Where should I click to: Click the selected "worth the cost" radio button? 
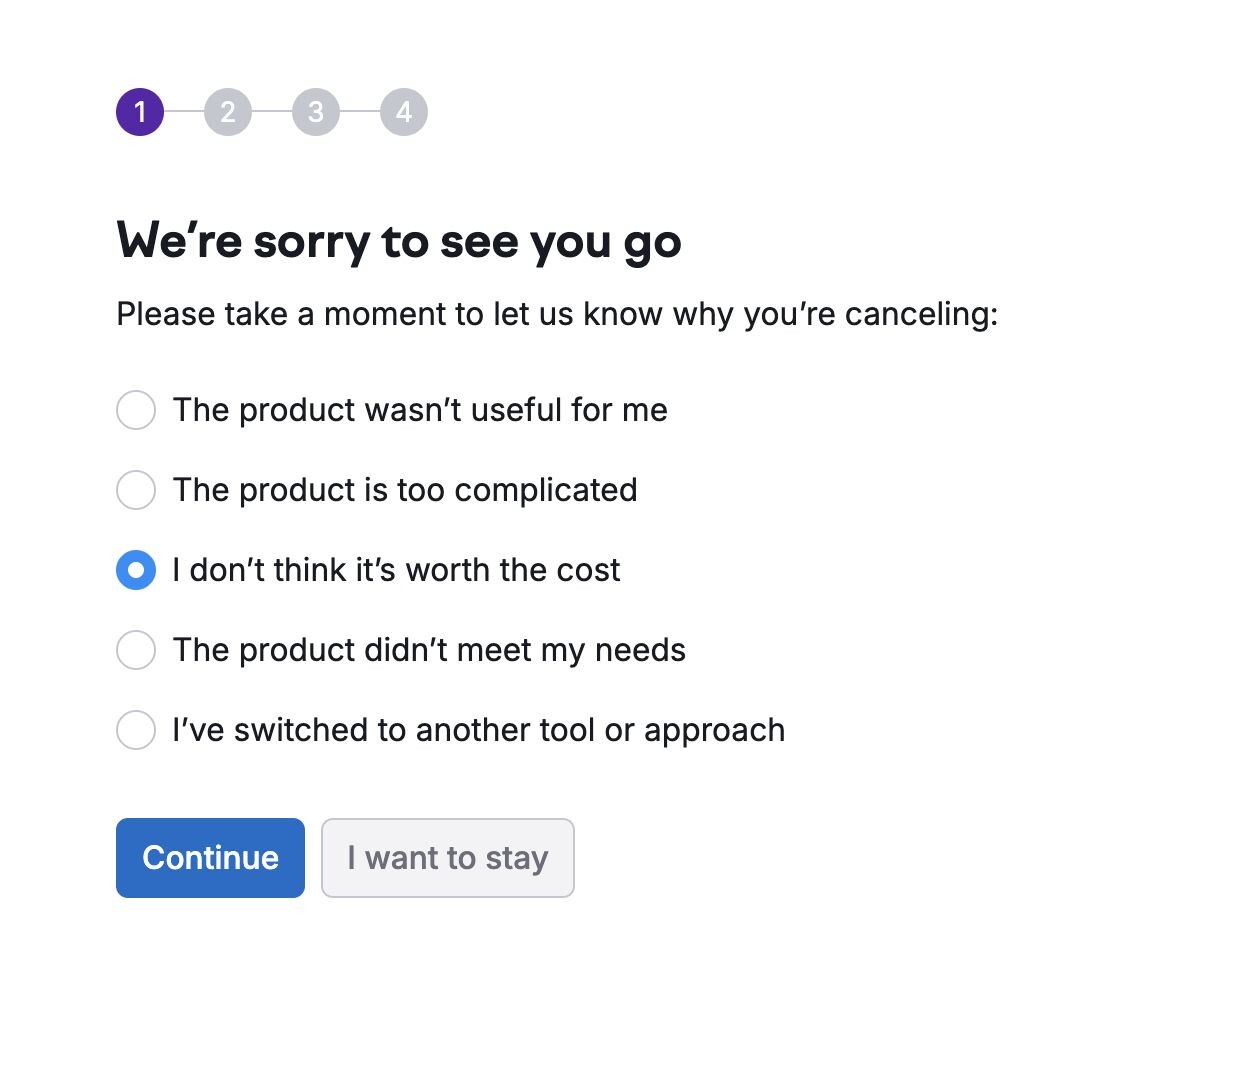click(136, 570)
